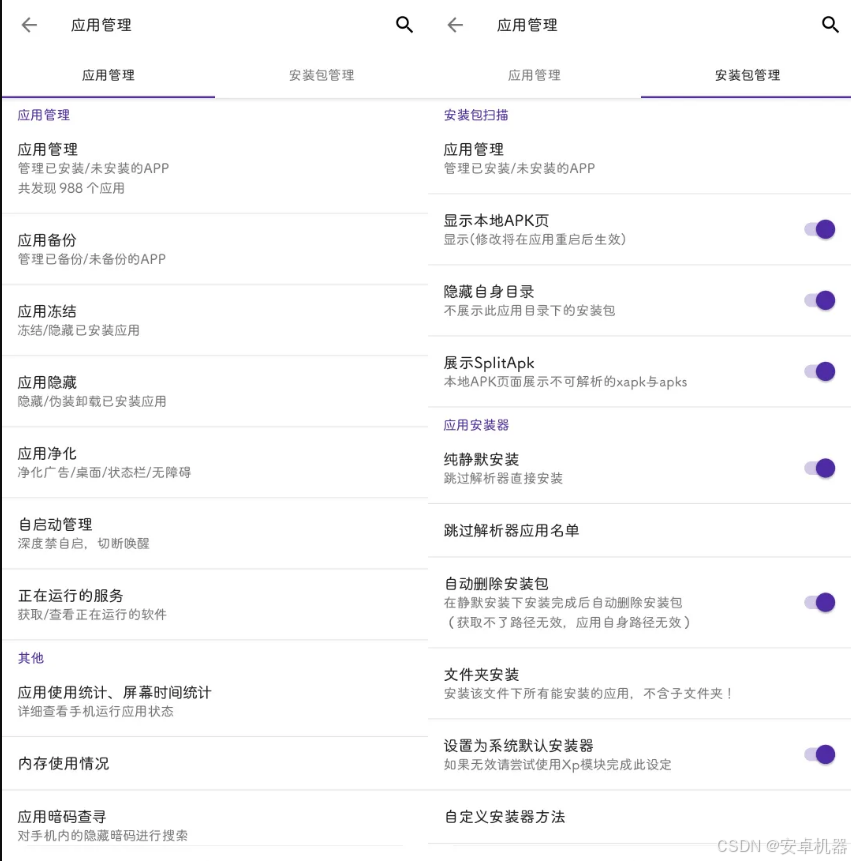Toggle 自动删除安装包 switch

820,602
